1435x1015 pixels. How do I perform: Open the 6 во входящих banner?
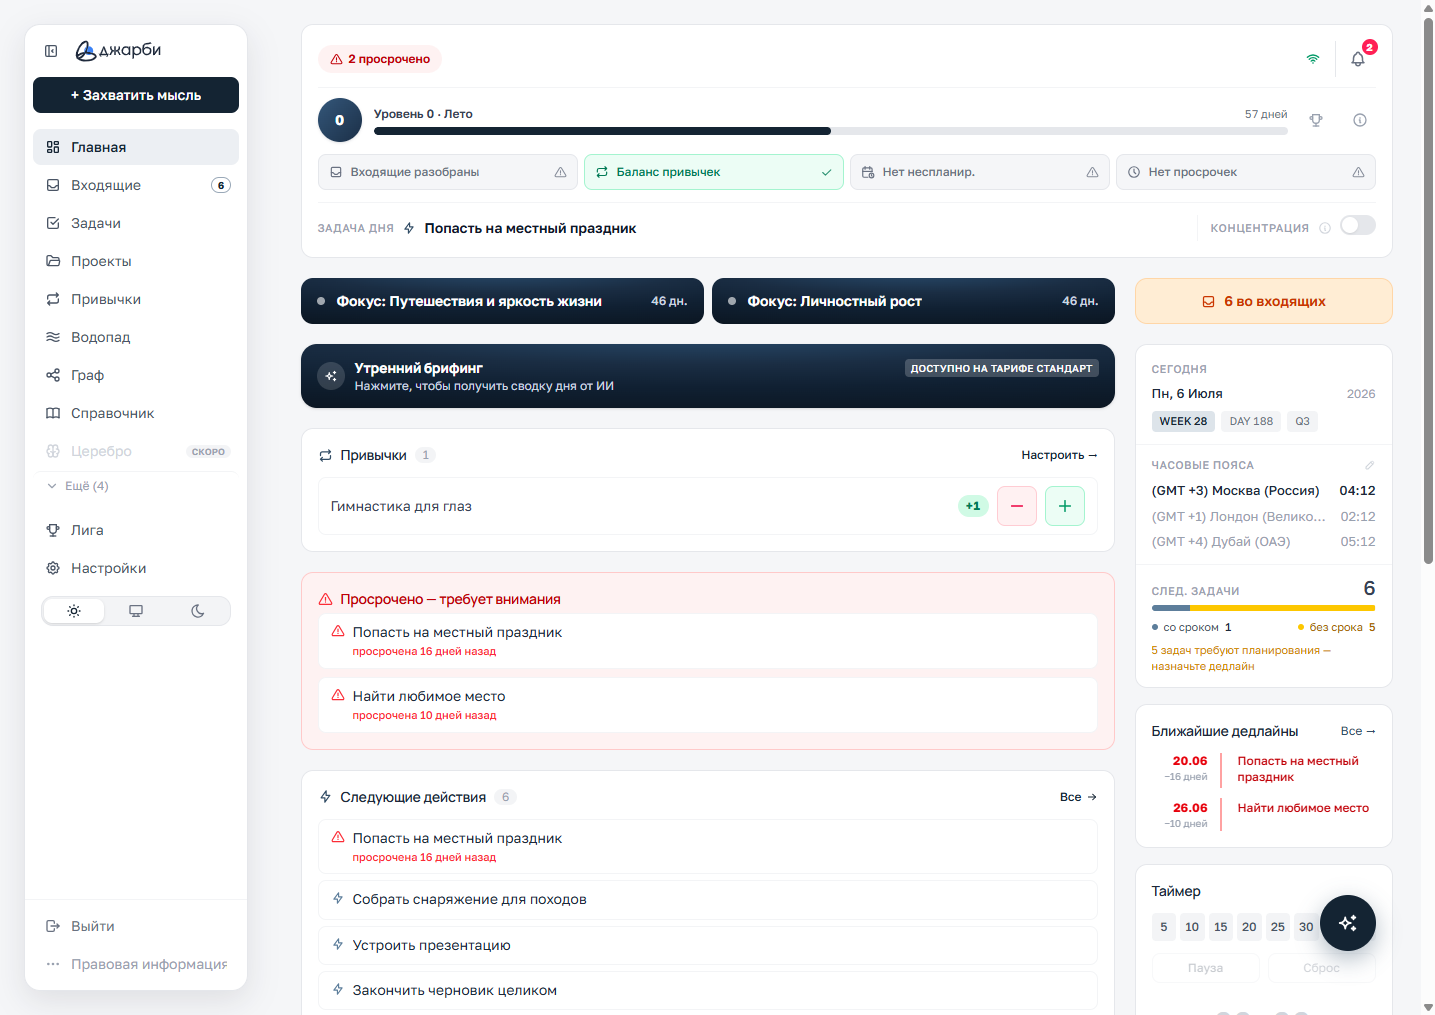(1264, 301)
